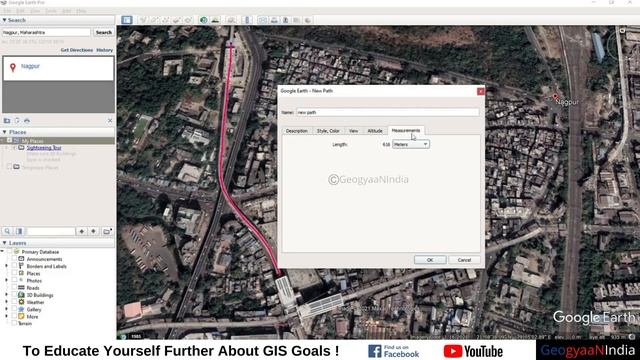This screenshot has height=360, width=640.
Task: Toggle the Borders and Labels layer checkbox
Action: pos(14,266)
